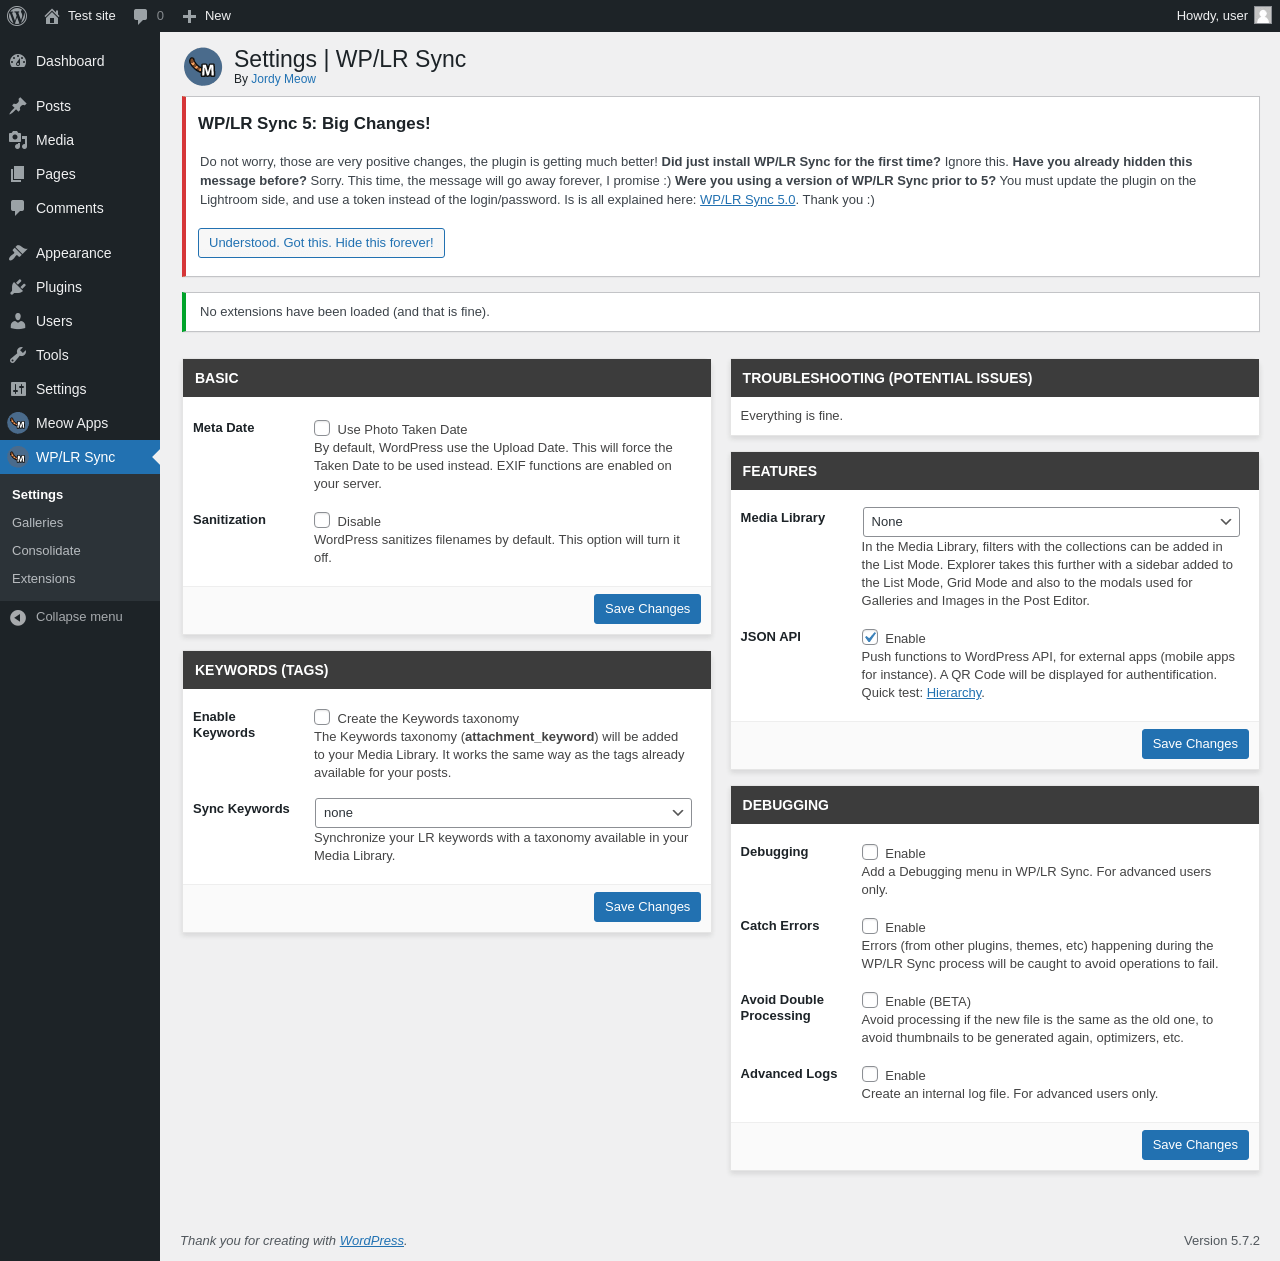This screenshot has height=1261, width=1280.
Task: Open Media in the sidebar
Action: tap(80, 140)
